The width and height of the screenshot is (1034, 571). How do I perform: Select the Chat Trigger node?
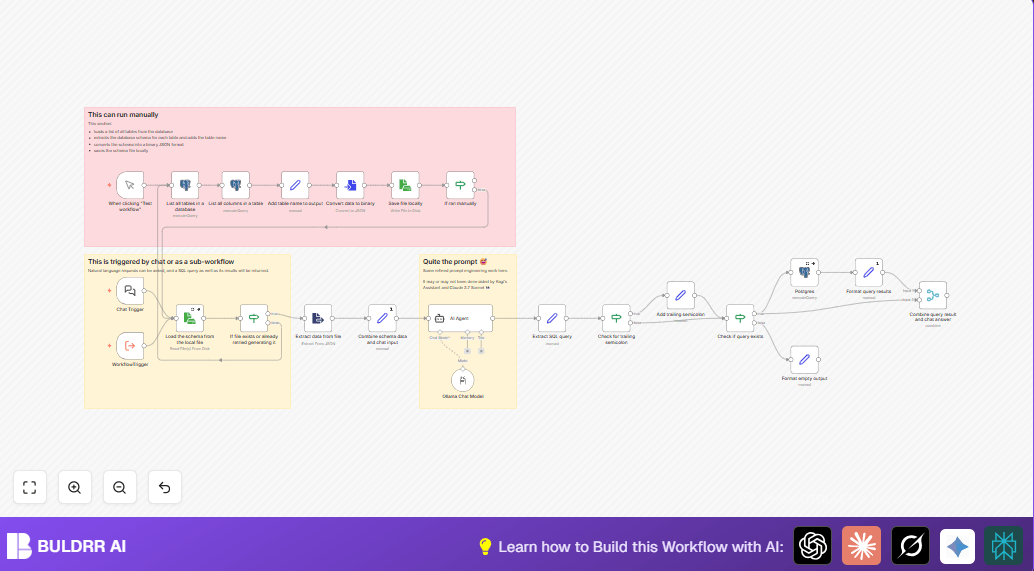(130, 291)
